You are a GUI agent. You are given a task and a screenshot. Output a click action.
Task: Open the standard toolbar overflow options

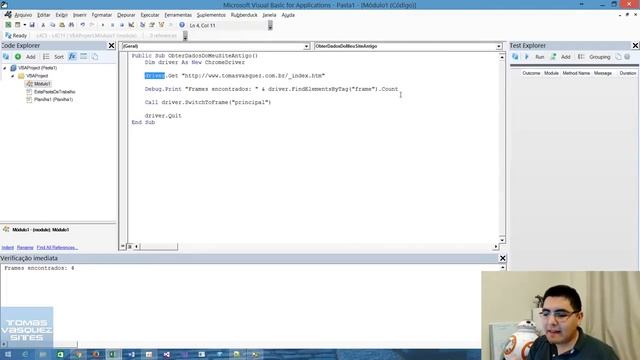pyautogui.click(x=270, y=25)
